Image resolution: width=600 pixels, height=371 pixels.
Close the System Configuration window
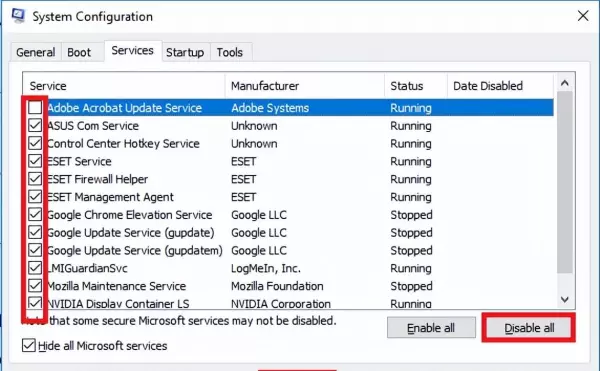(583, 16)
